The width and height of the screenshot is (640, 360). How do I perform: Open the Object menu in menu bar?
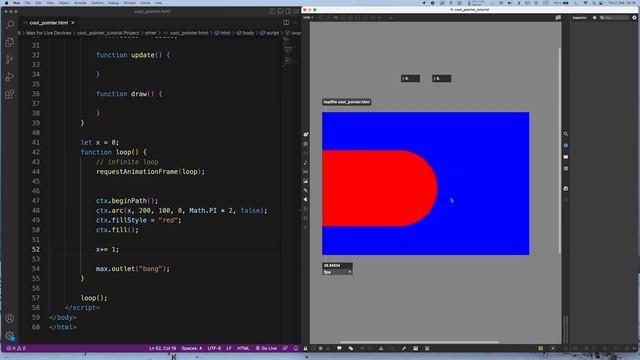tap(64, 3)
